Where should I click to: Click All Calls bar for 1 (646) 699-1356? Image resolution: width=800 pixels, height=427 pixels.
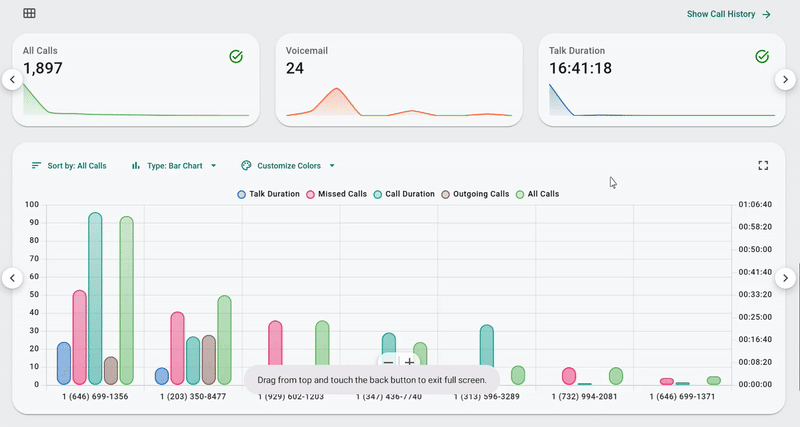click(x=127, y=300)
